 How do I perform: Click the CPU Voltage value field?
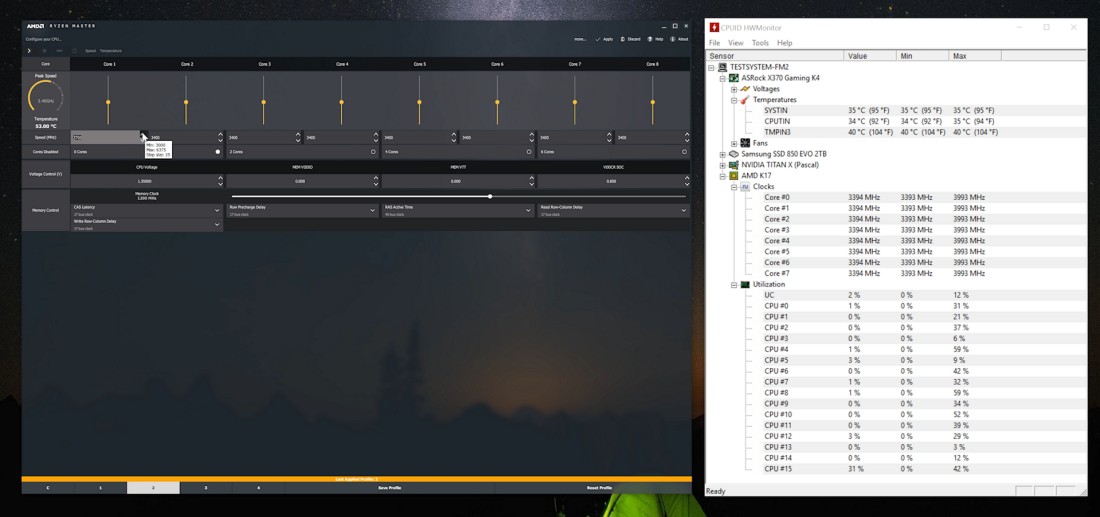point(145,181)
